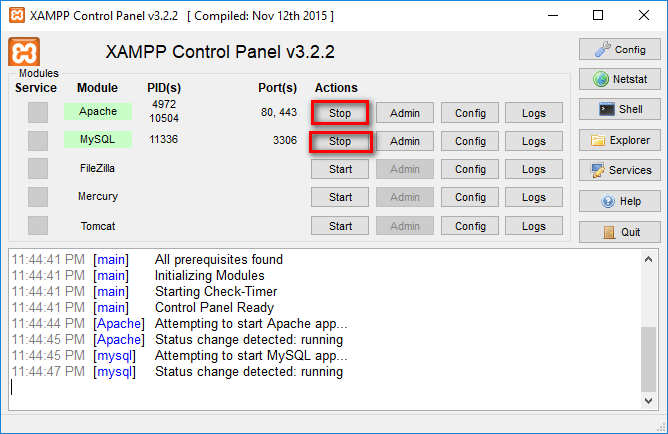The image size is (668, 434).
Task: Click the FileZilla module name
Action: coord(97,168)
